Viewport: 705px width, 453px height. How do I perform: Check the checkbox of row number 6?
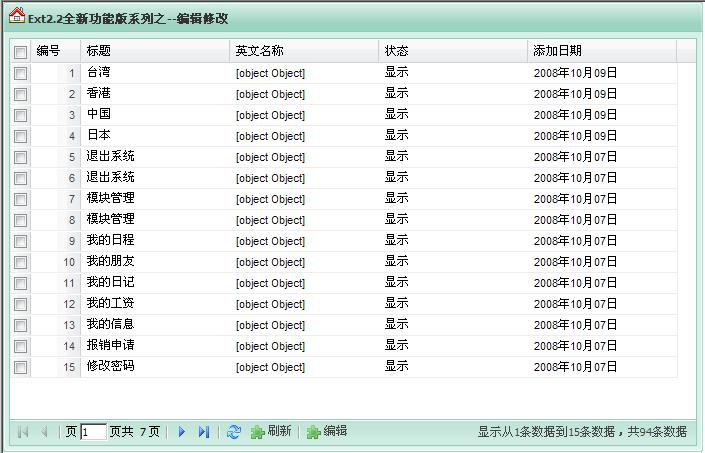20,178
